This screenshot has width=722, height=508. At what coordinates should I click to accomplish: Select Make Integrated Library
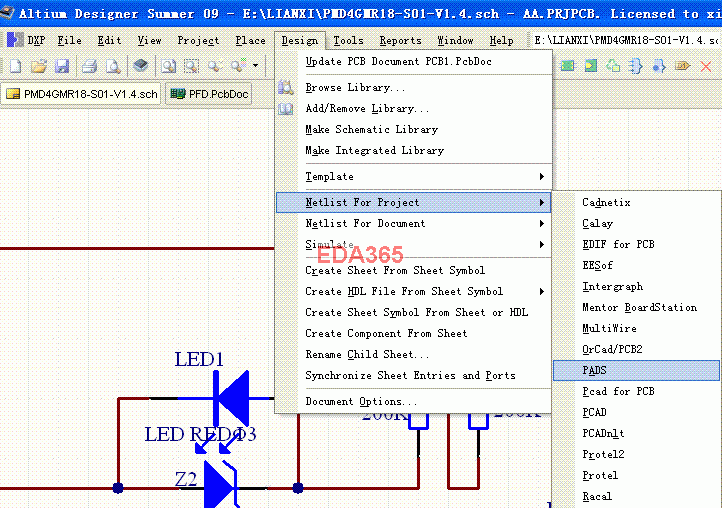[413, 151]
